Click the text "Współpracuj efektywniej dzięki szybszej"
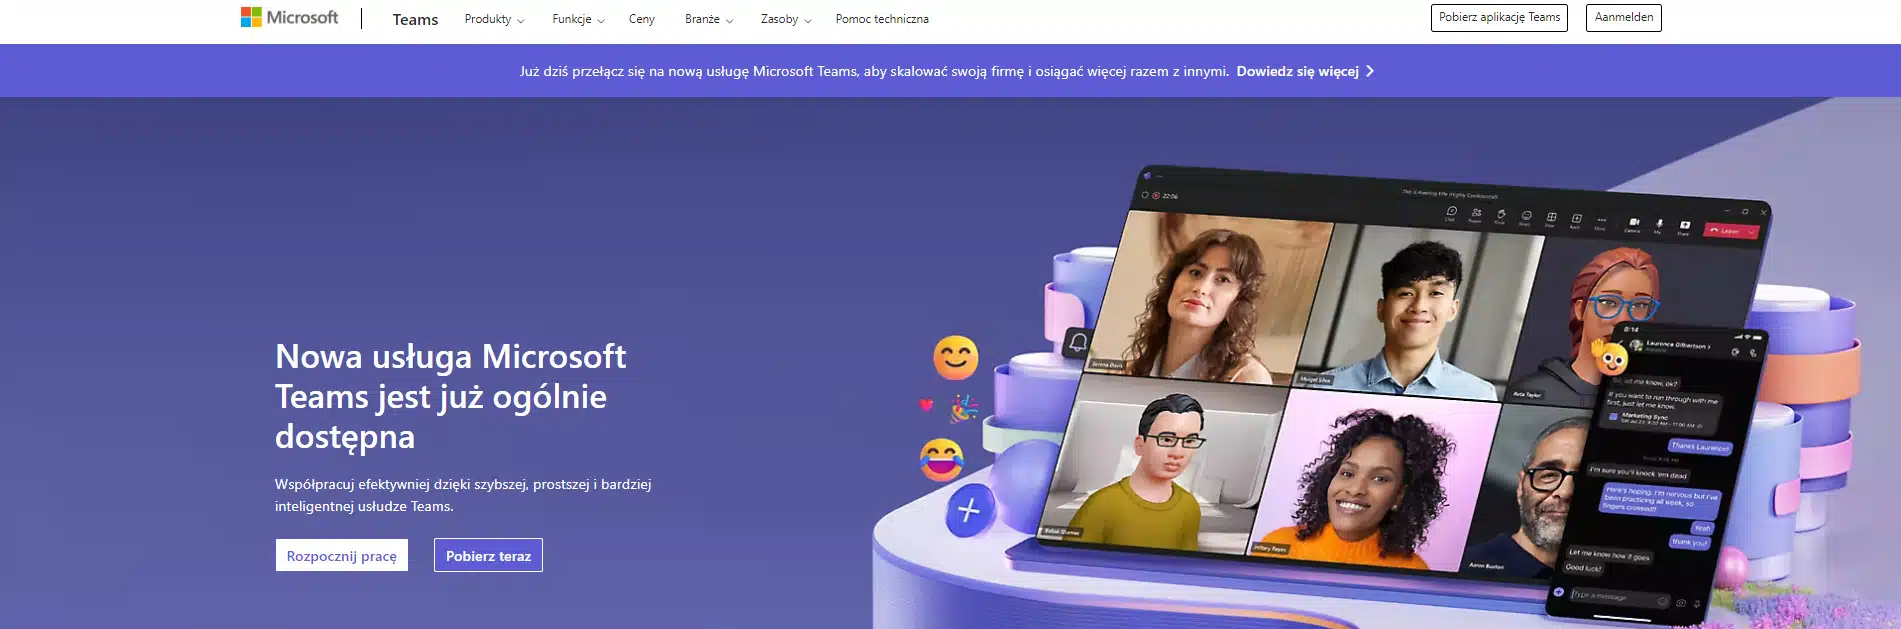Viewport: 1901px width, 629px height. click(400, 484)
